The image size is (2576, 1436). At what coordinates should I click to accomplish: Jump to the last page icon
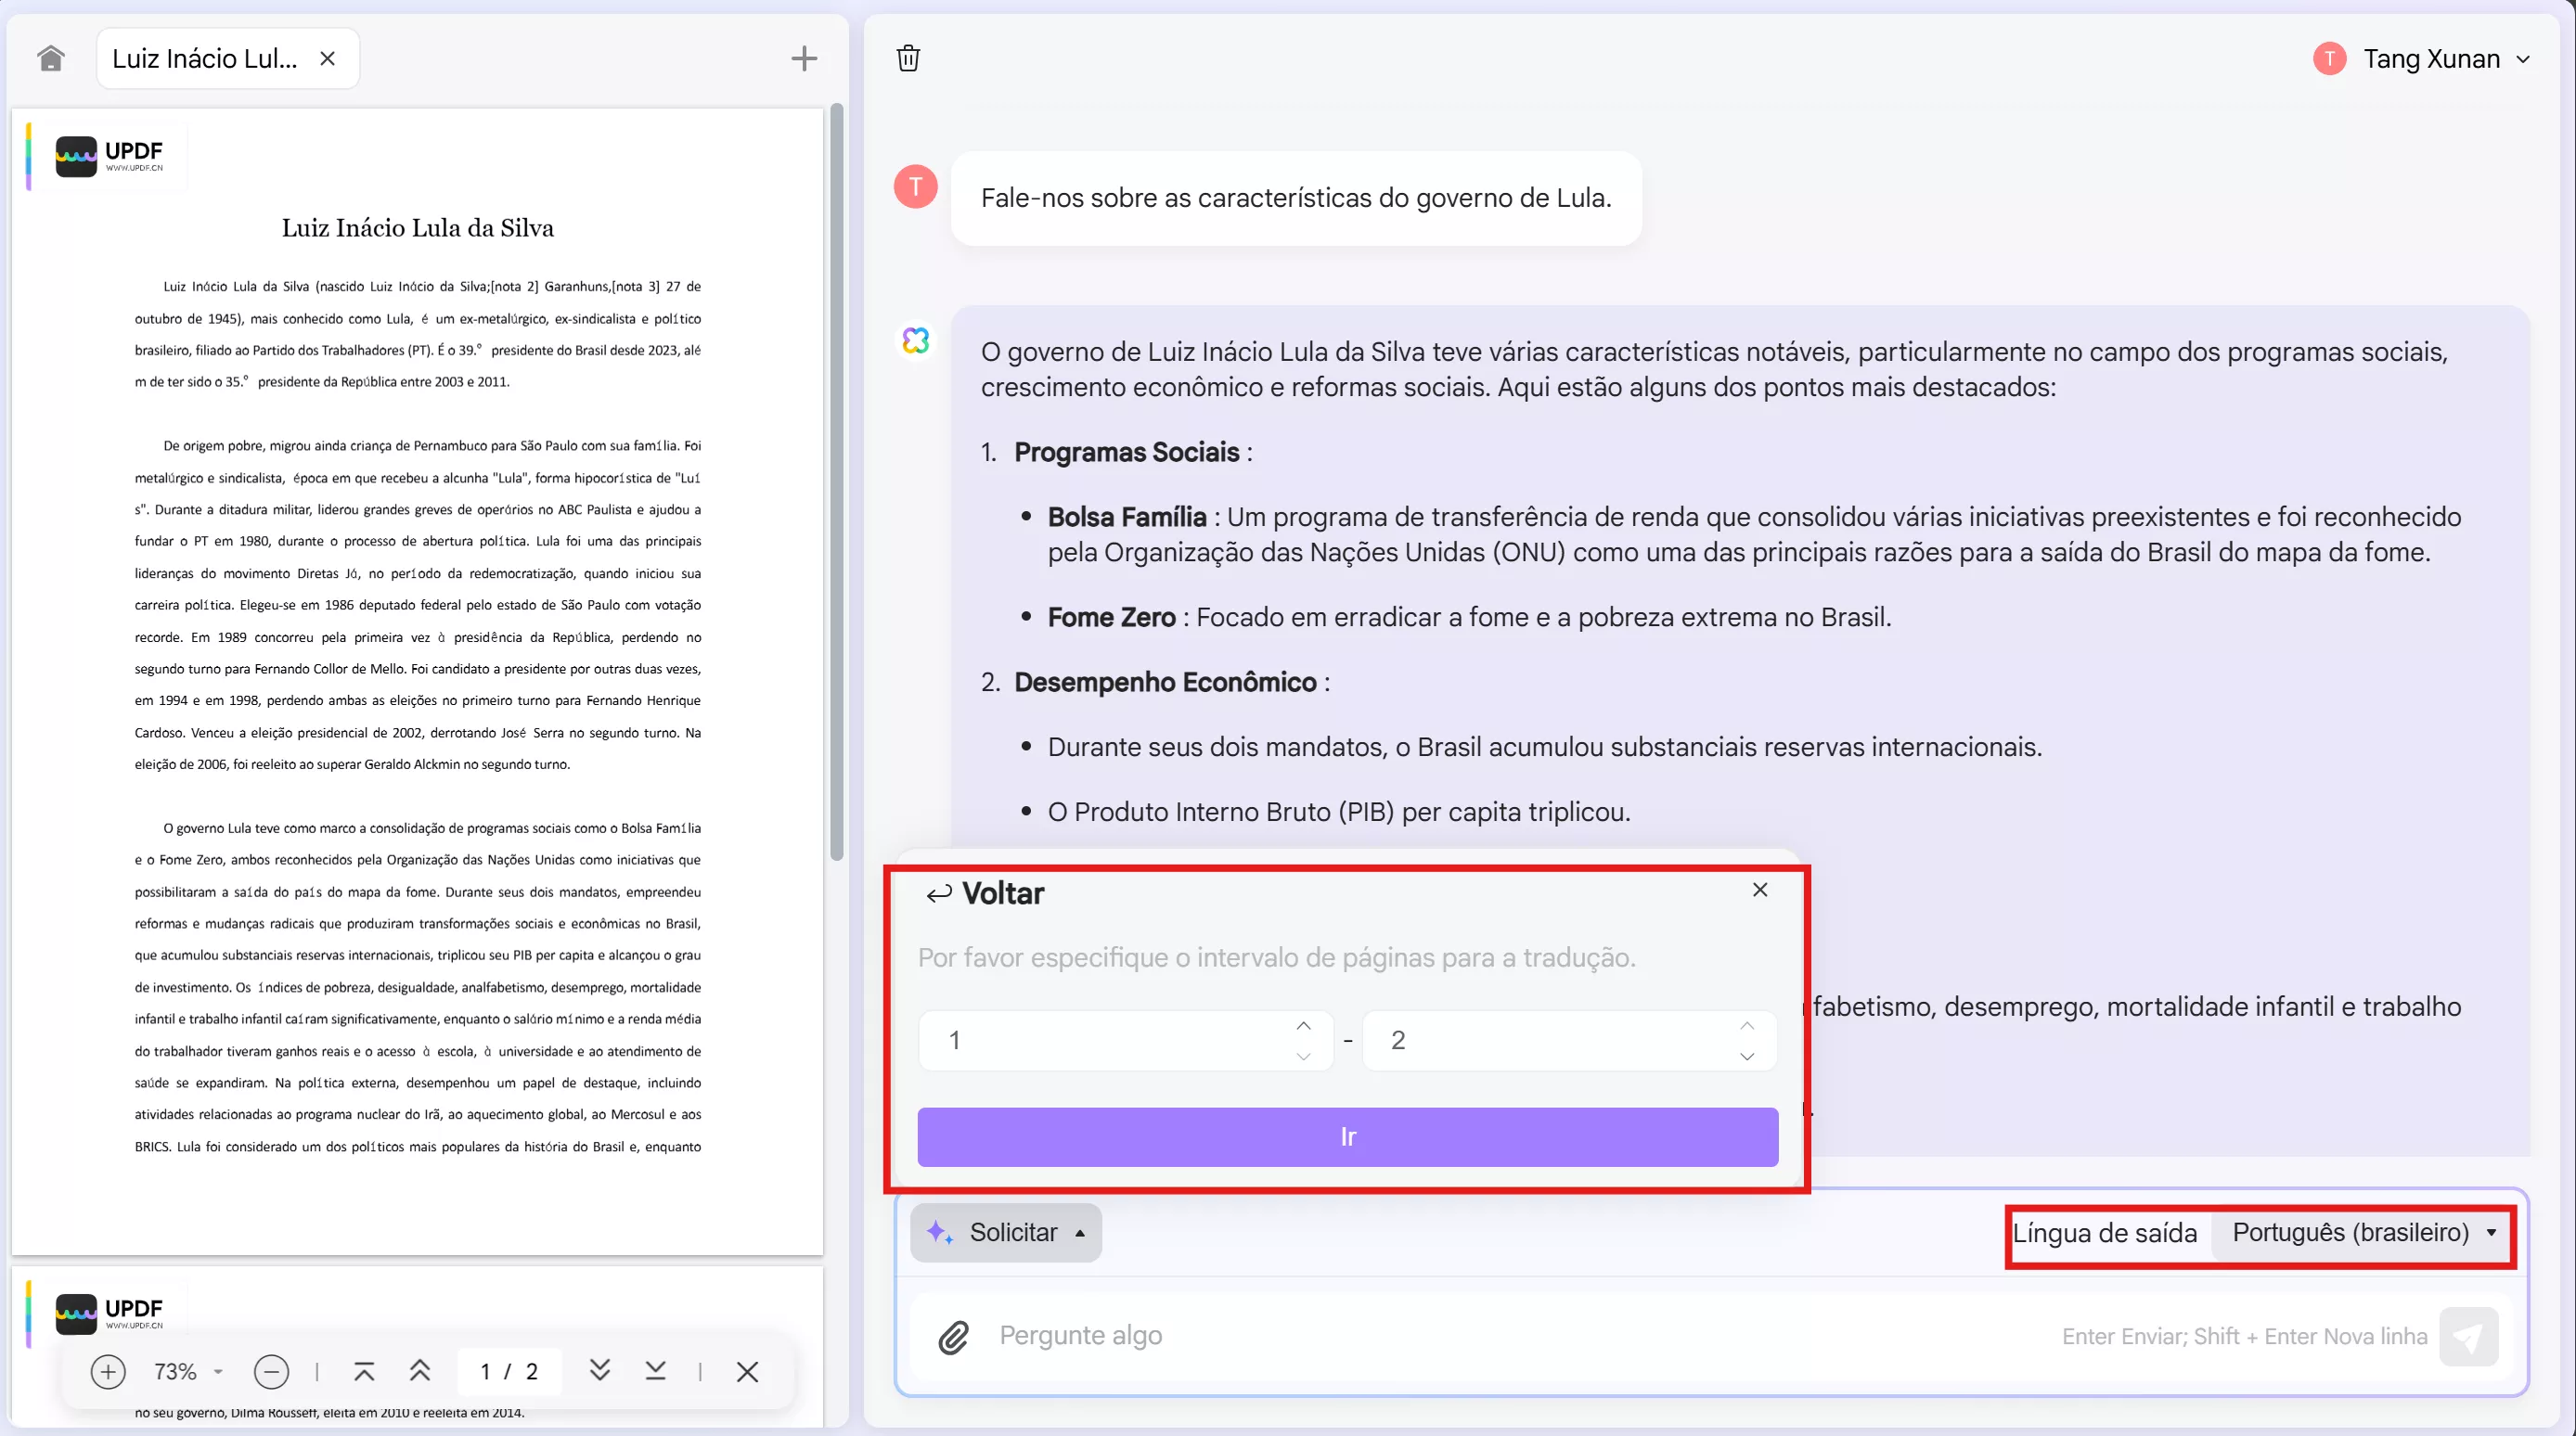click(655, 1371)
